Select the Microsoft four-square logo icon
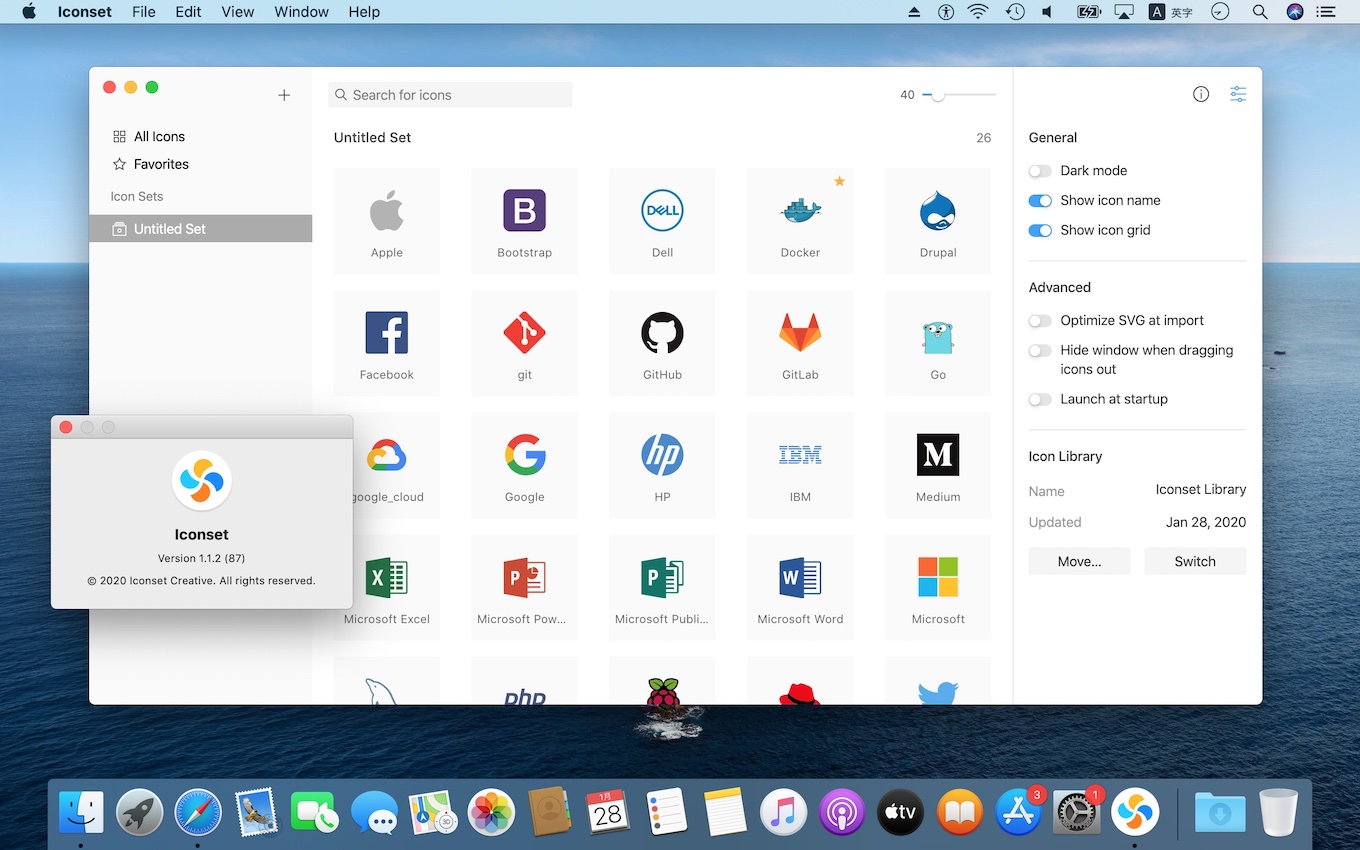Image resolution: width=1360 pixels, height=850 pixels. click(938, 577)
